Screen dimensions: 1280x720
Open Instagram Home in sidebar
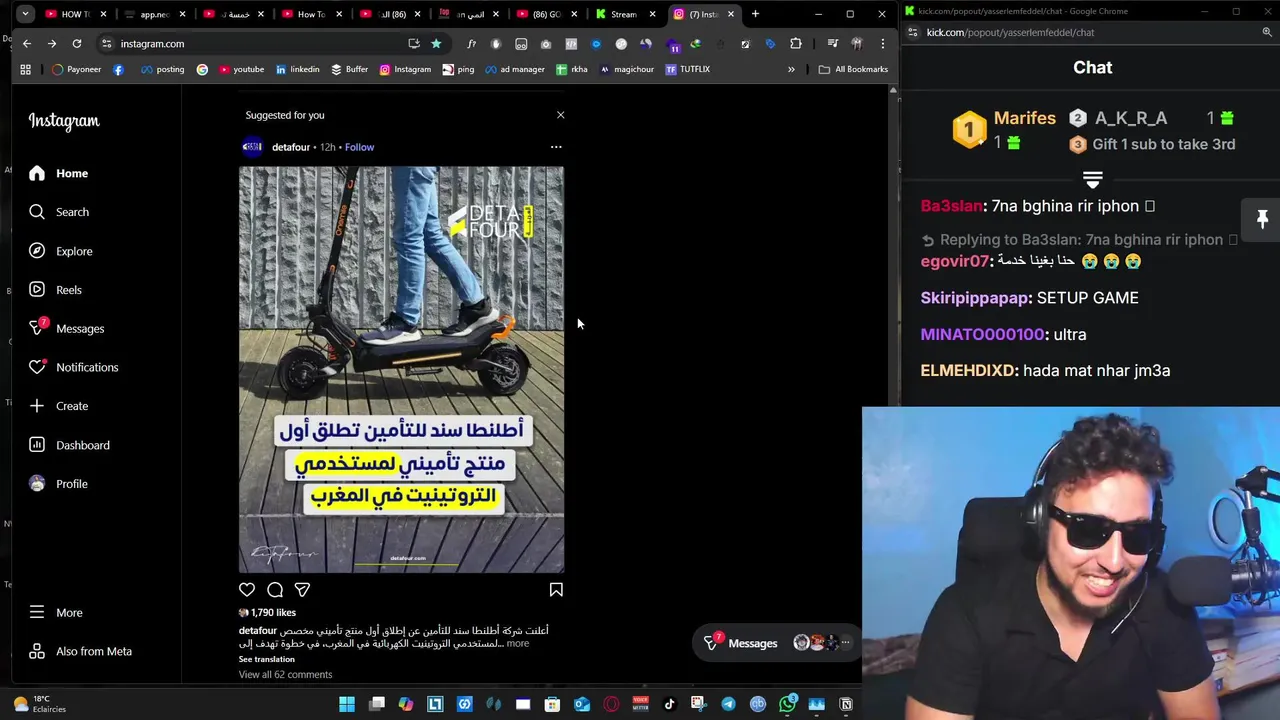58,173
